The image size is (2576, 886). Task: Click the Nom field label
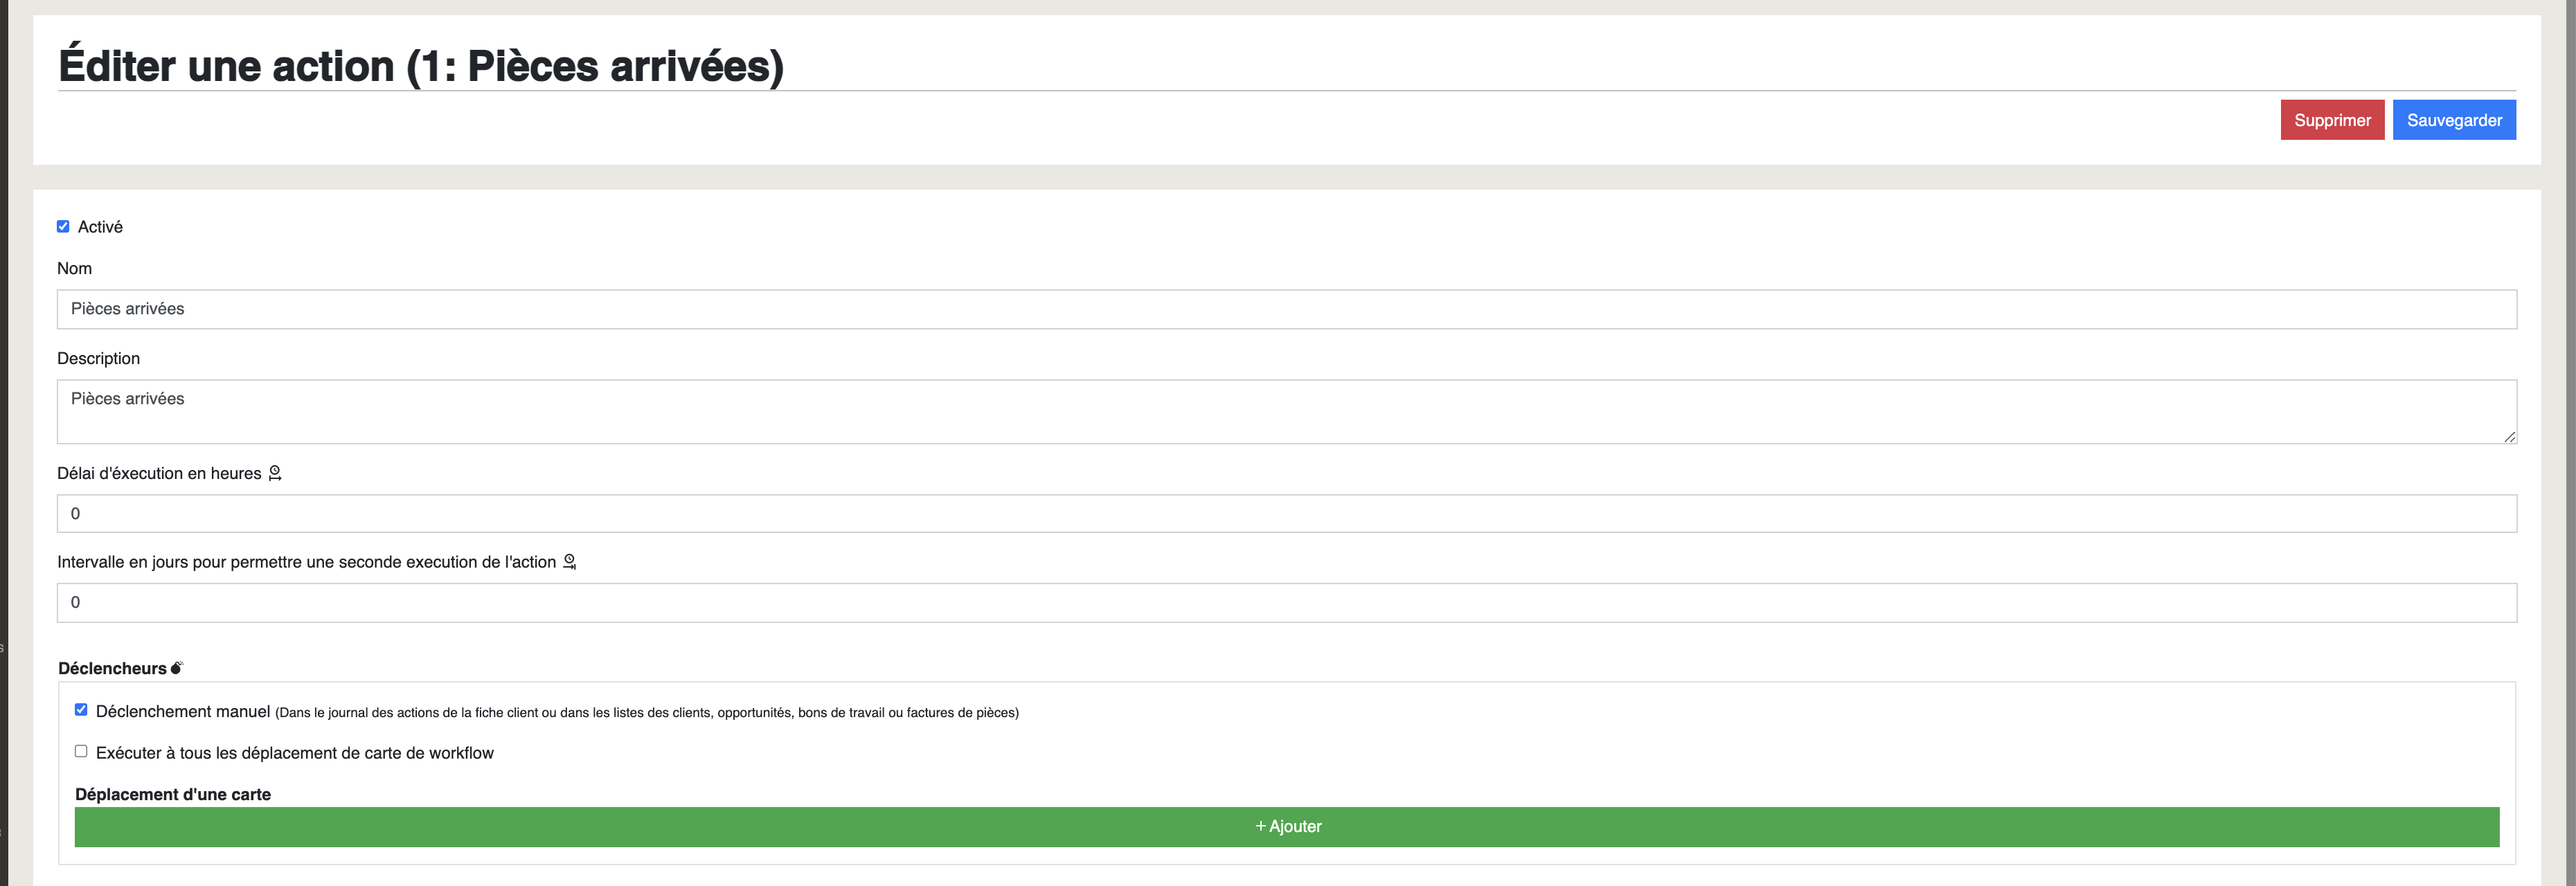coord(74,268)
